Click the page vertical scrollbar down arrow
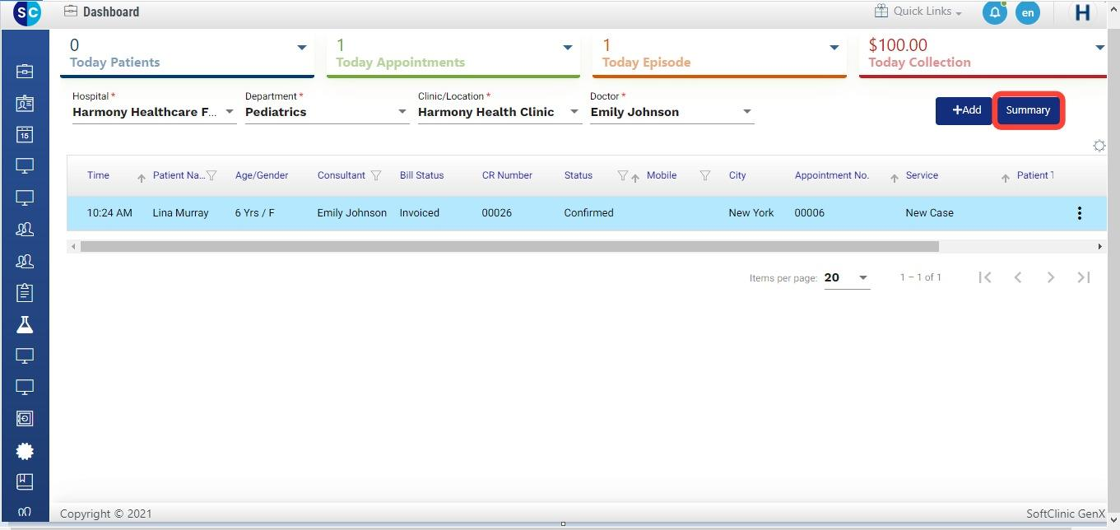Viewport: 1120px width, 530px height. point(1114,519)
